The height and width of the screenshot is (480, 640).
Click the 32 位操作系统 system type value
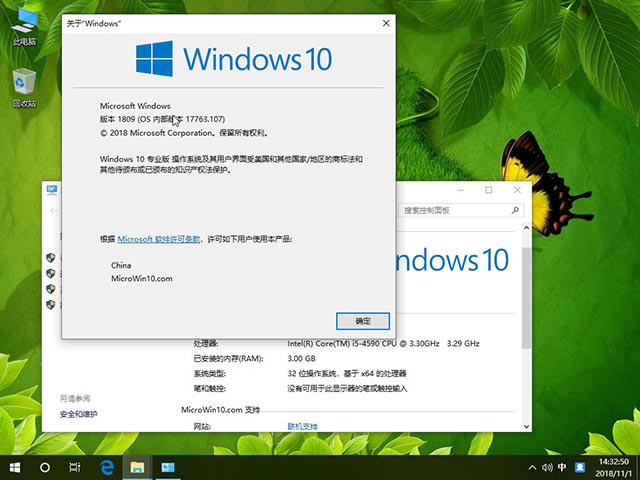[x=347, y=373]
